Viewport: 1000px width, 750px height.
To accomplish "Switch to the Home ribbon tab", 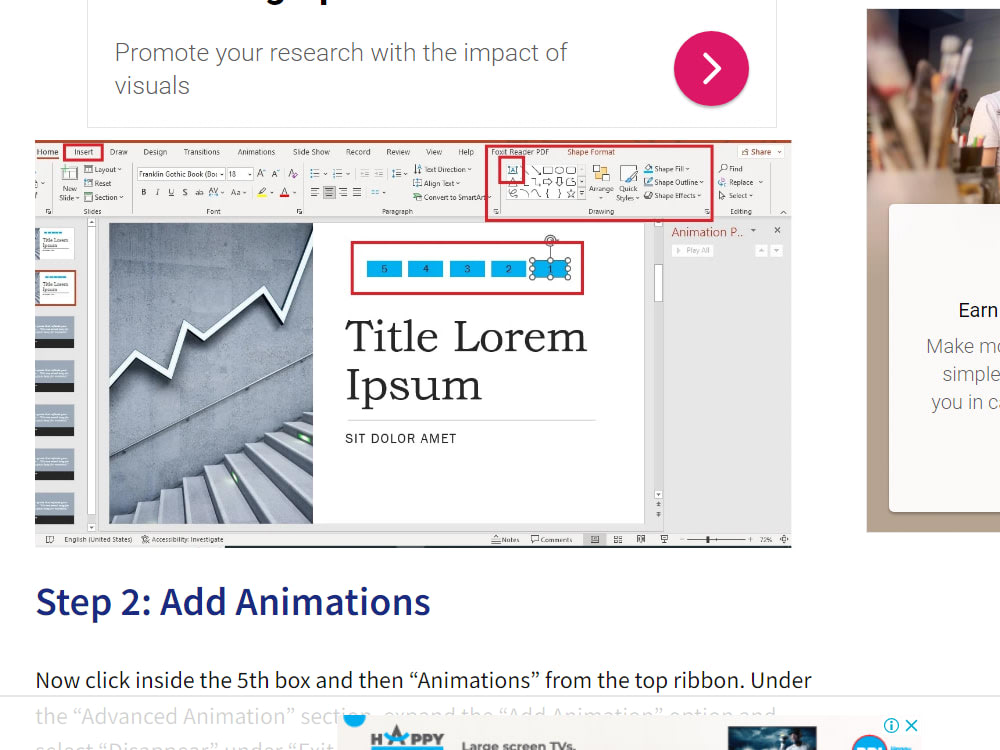I will click(x=47, y=152).
